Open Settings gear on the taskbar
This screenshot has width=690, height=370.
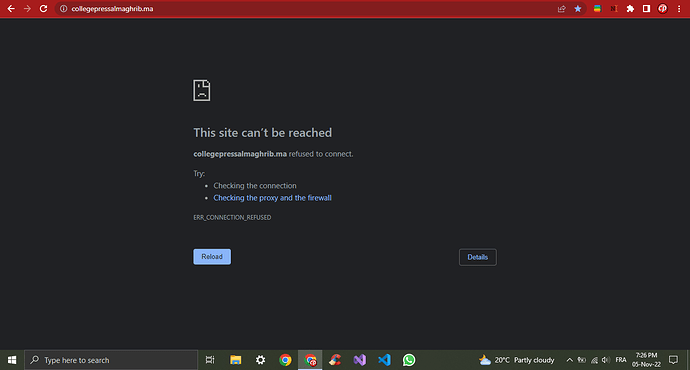[x=261, y=360]
